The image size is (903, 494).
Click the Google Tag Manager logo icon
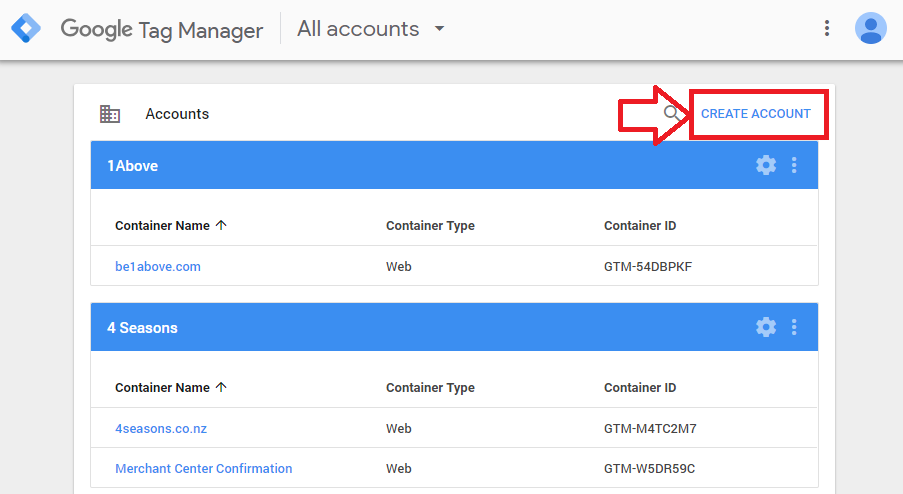tap(26, 28)
